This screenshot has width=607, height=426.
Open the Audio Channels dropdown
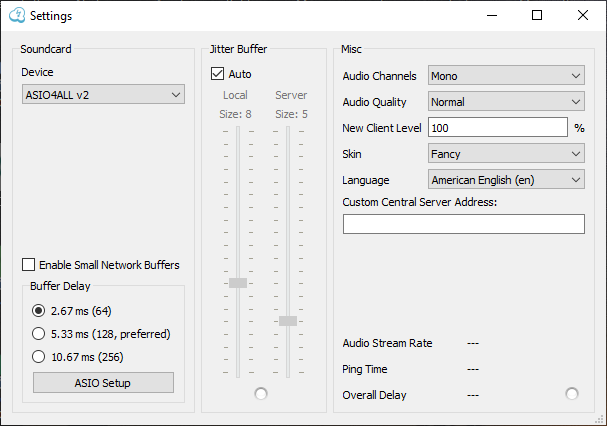[x=506, y=76]
